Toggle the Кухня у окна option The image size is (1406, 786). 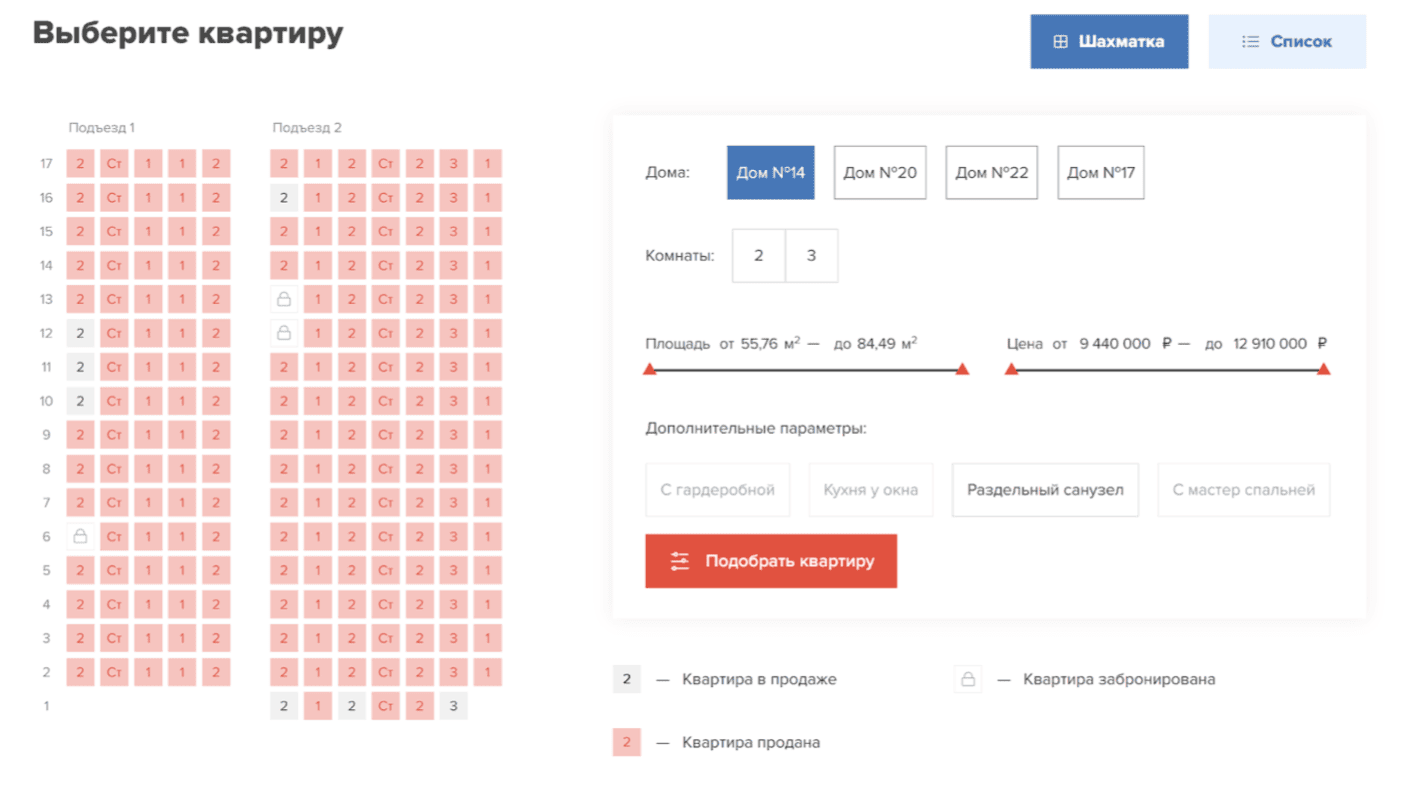click(870, 490)
